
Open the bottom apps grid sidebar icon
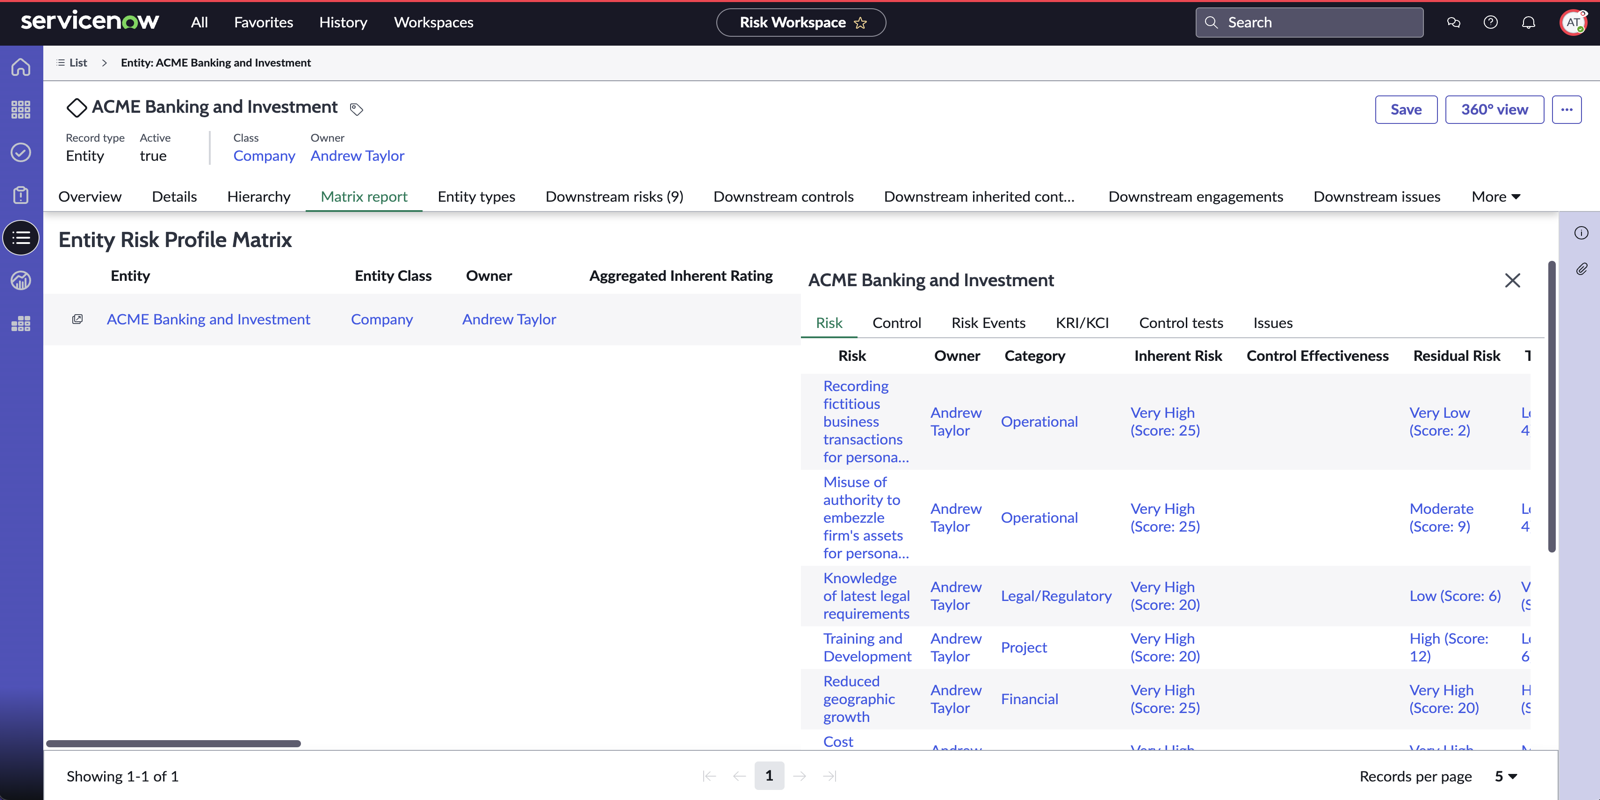[x=21, y=324]
